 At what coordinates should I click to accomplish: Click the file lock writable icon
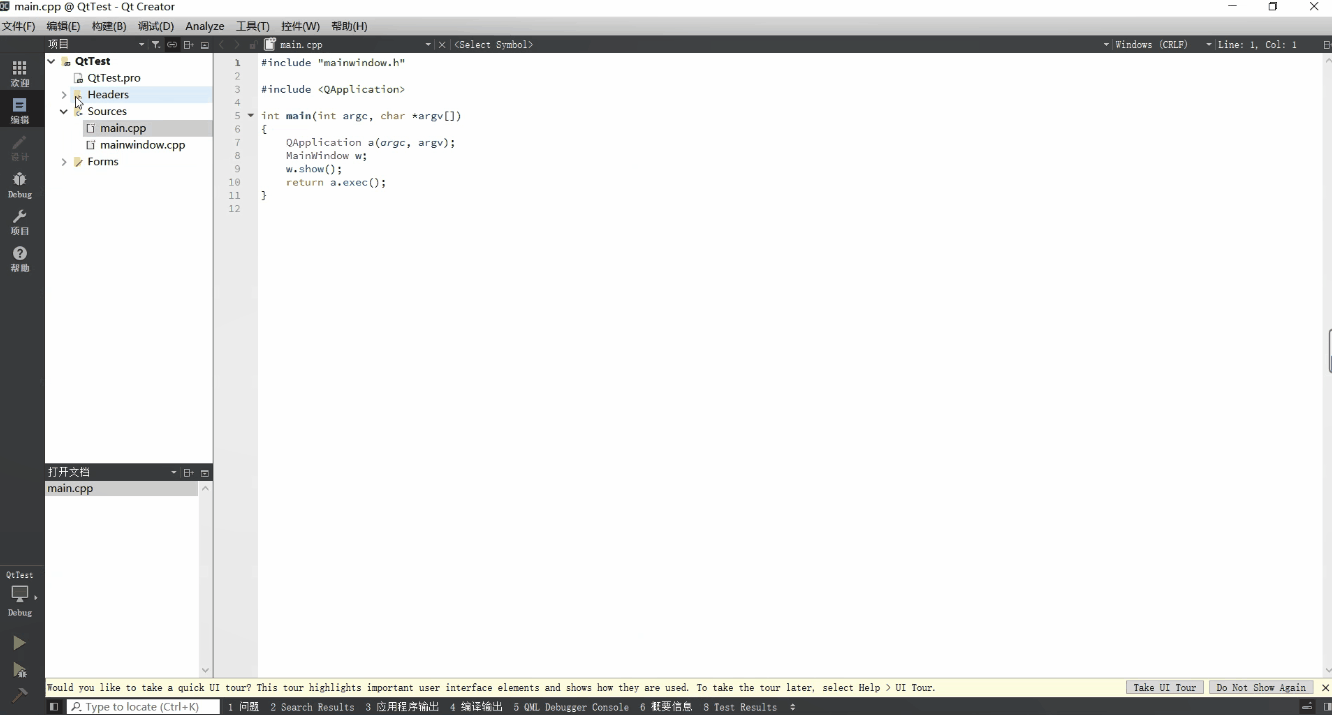pos(253,45)
